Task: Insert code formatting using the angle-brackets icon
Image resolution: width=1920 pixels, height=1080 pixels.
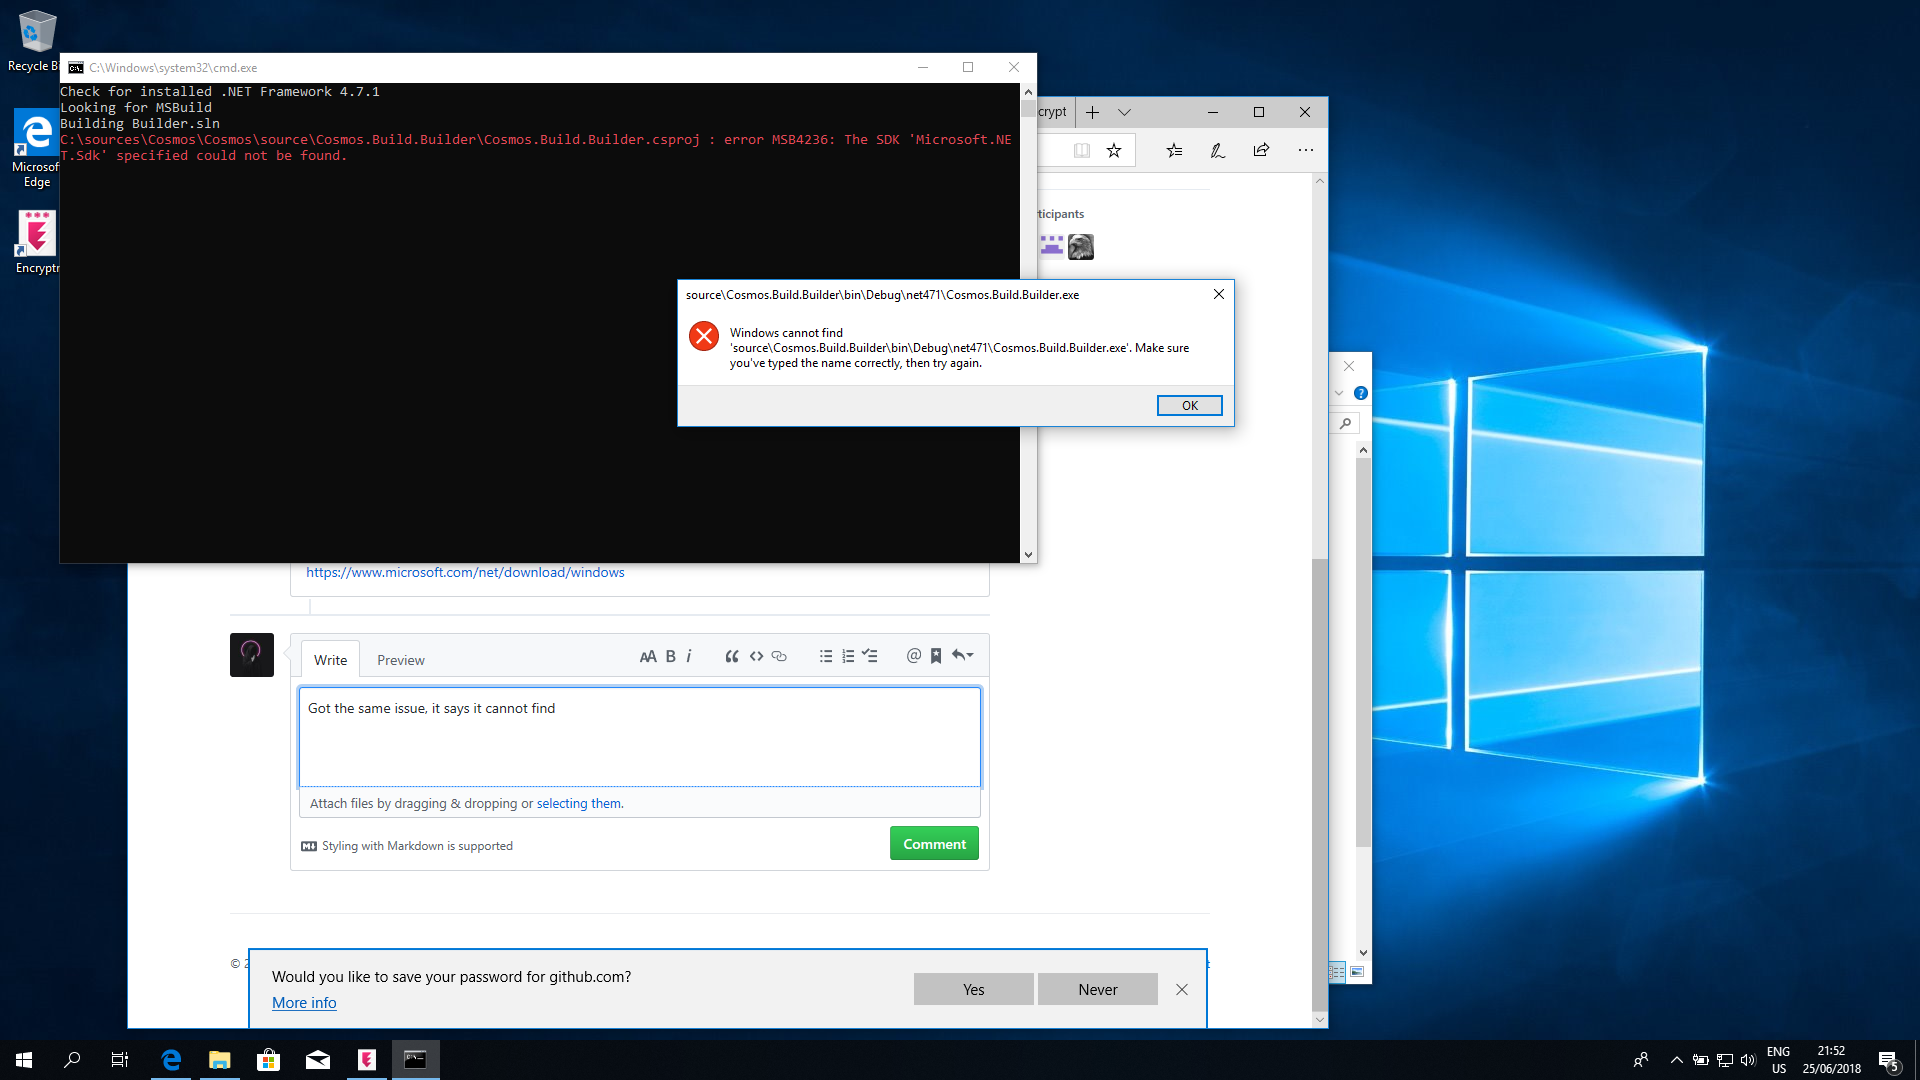Action: pyautogui.click(x=756, y=656)
